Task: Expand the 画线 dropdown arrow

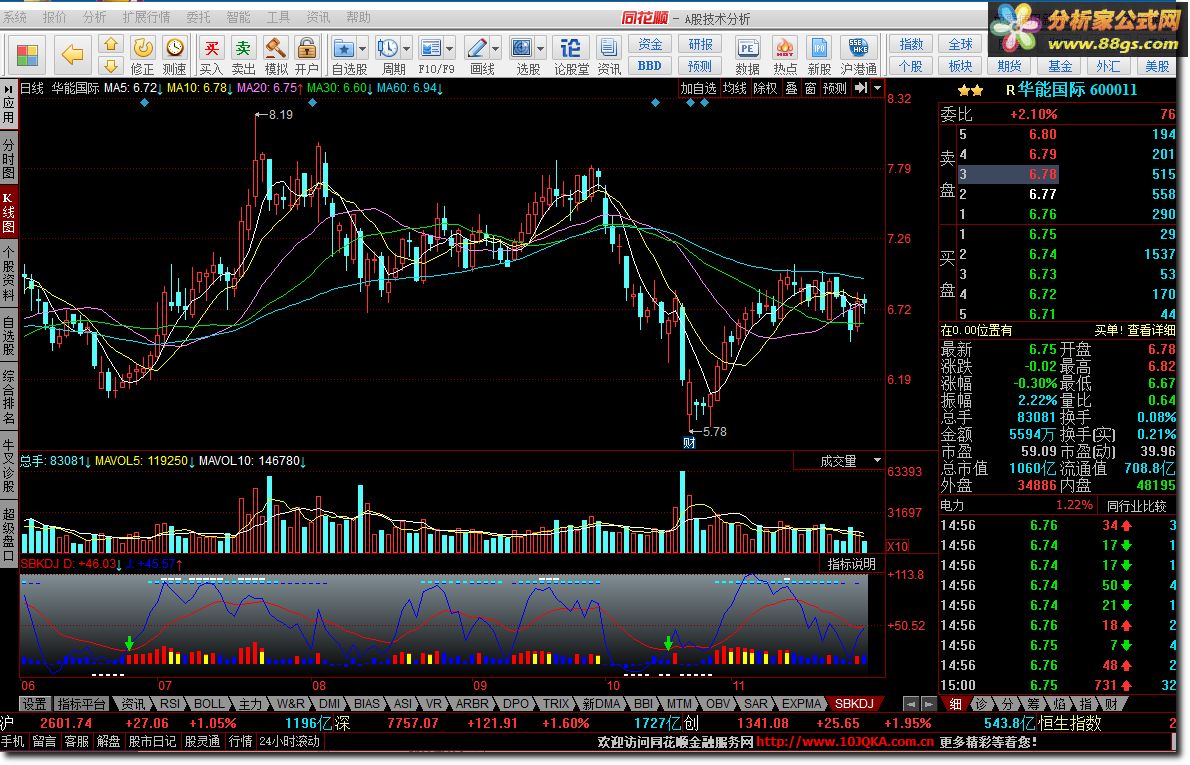Action: click(496, 49)
